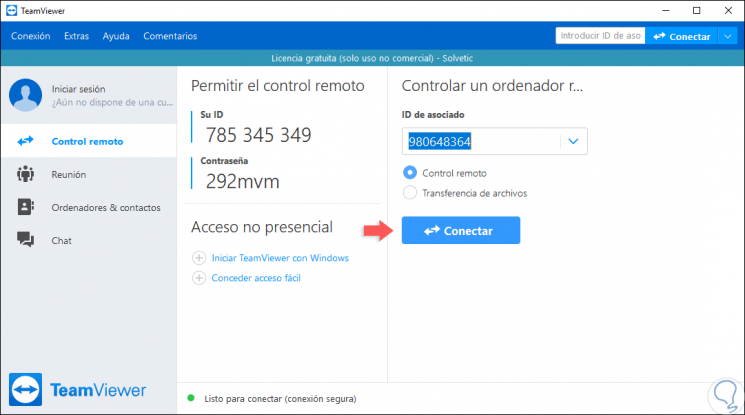Click Iniciar sesión text
This screenshot has height=415, width=745.
78,89
